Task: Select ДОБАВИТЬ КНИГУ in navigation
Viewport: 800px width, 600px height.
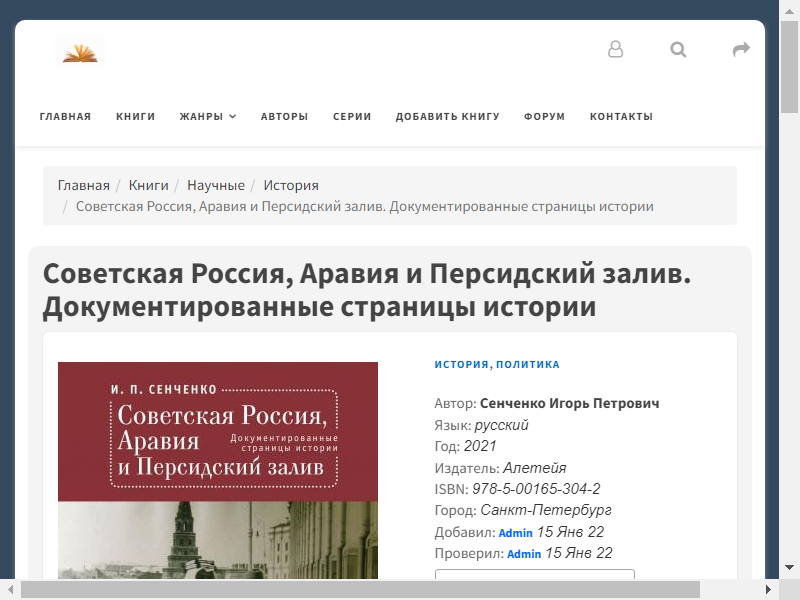Action: [447, 116]
